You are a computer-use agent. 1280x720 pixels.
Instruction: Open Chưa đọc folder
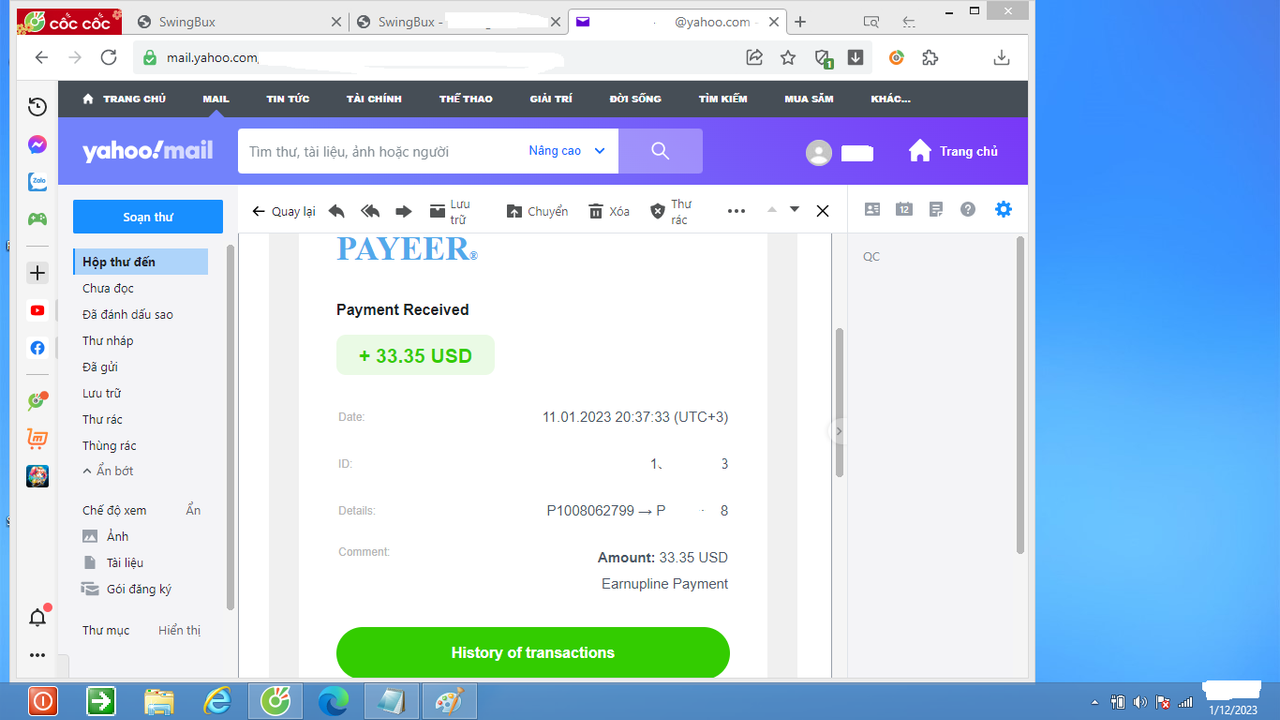tap(108, 288)
